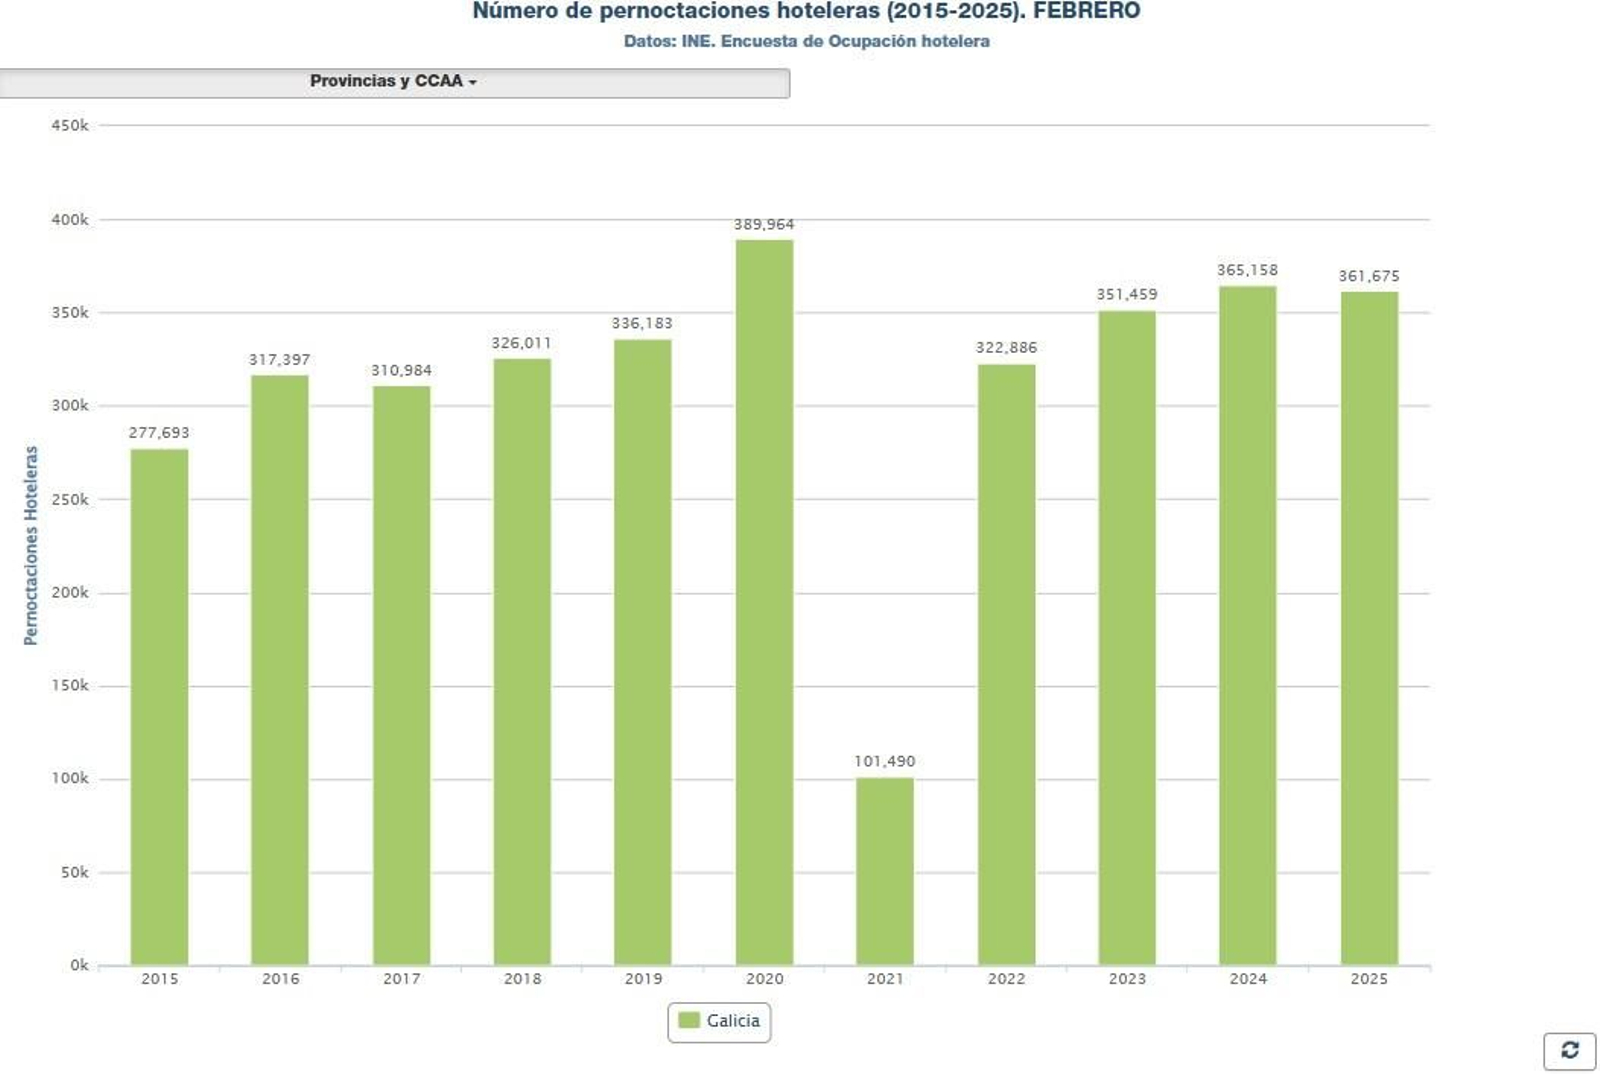Click the 389,964 data value label
Screen dimensions: 1600x1074
pos(763,224)
